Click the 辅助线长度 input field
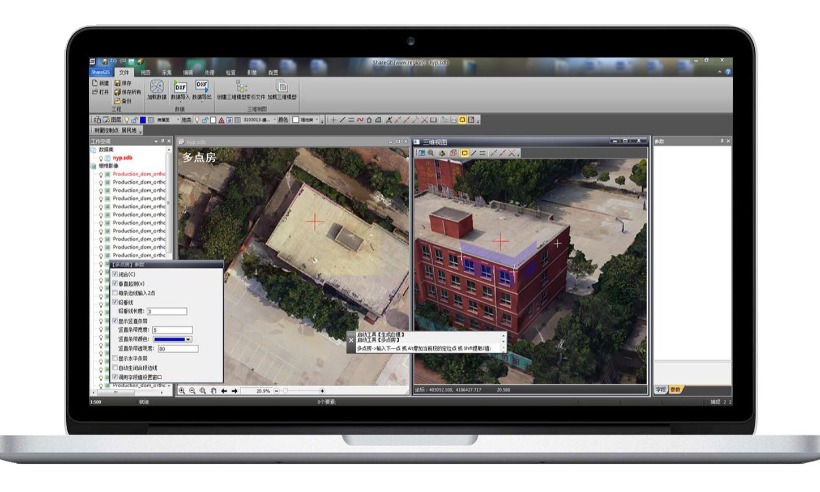Screen dimensions: 820x492 coord(167,311)
